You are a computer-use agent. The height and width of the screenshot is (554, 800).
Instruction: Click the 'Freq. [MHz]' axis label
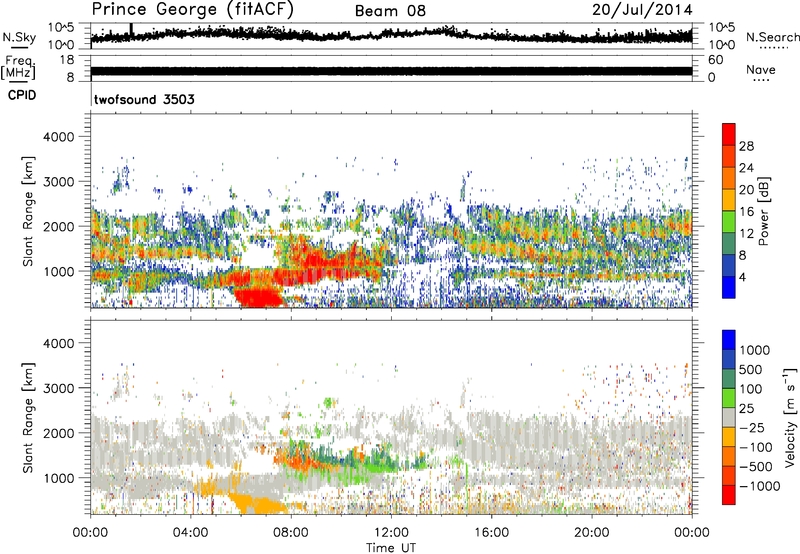click(18, 67)
